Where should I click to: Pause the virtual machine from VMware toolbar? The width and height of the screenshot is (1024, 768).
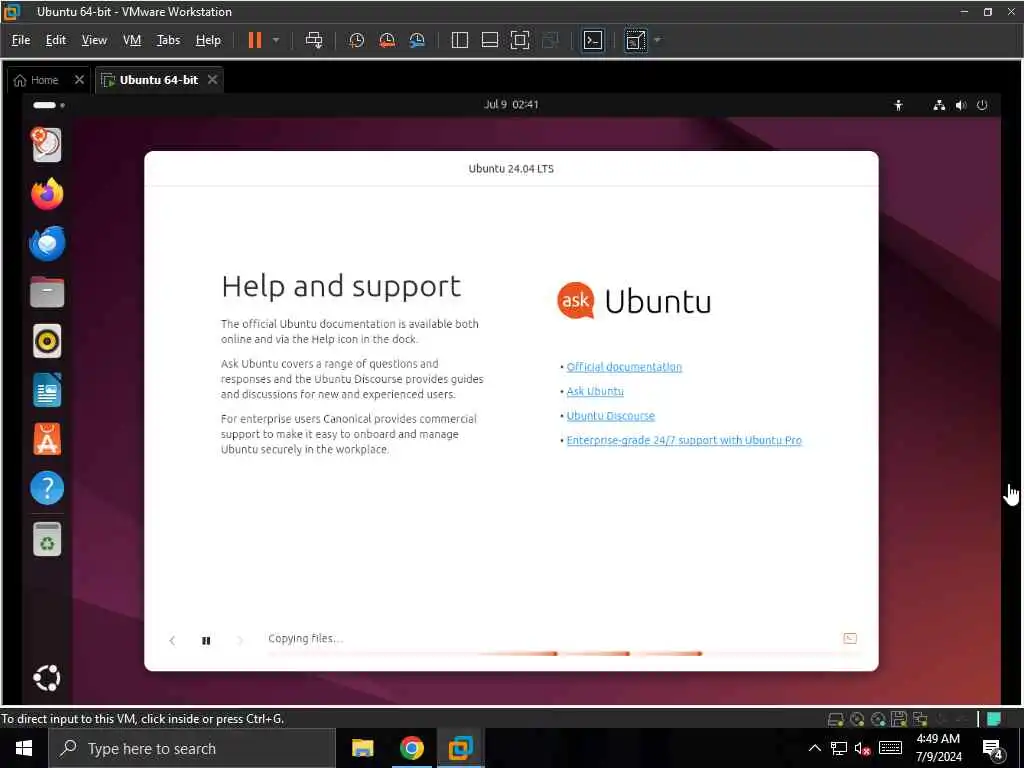pos(255,40)
